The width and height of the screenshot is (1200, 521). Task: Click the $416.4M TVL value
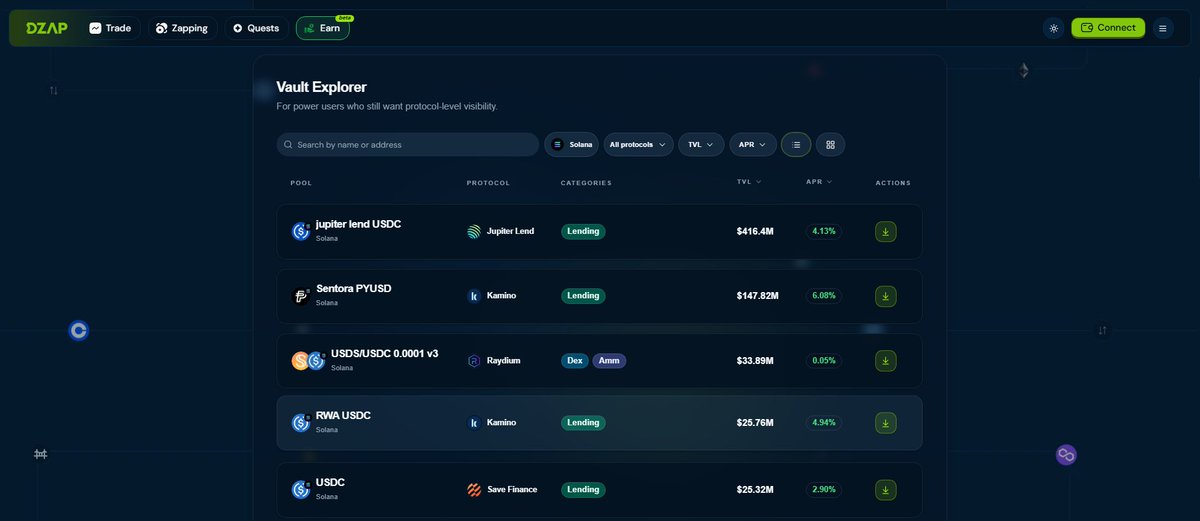(755, 231)
